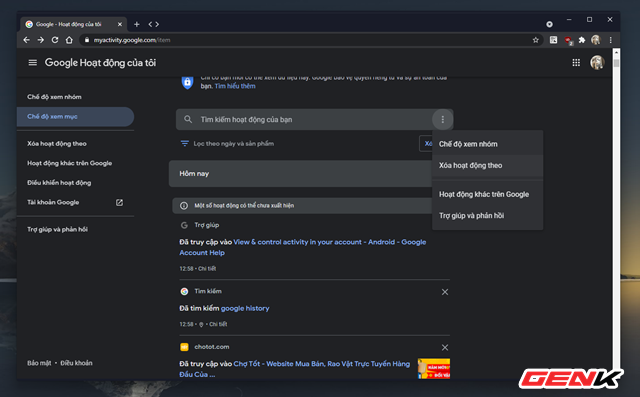The image size is (640, 397).
Task: Delete the chotot.com activity entry
Action: (445, 348)
